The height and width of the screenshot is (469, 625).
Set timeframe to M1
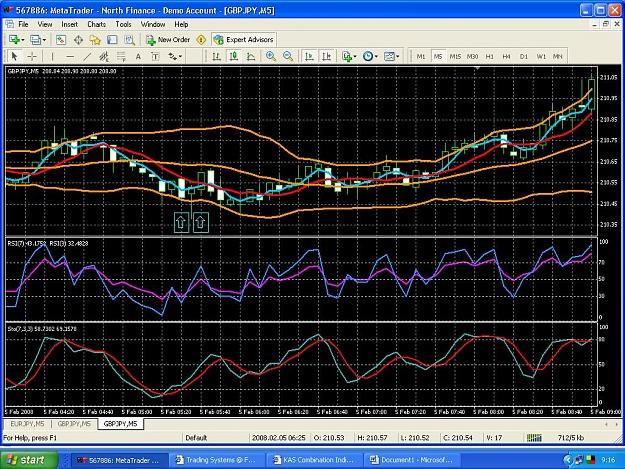tap(421, 57)
